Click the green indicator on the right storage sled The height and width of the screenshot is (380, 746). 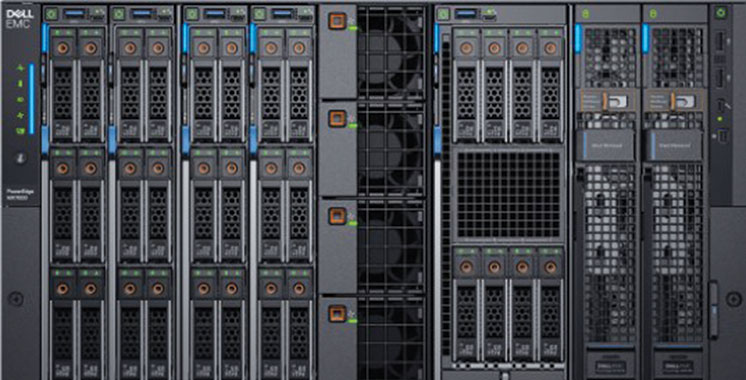(x=653, y=14)
